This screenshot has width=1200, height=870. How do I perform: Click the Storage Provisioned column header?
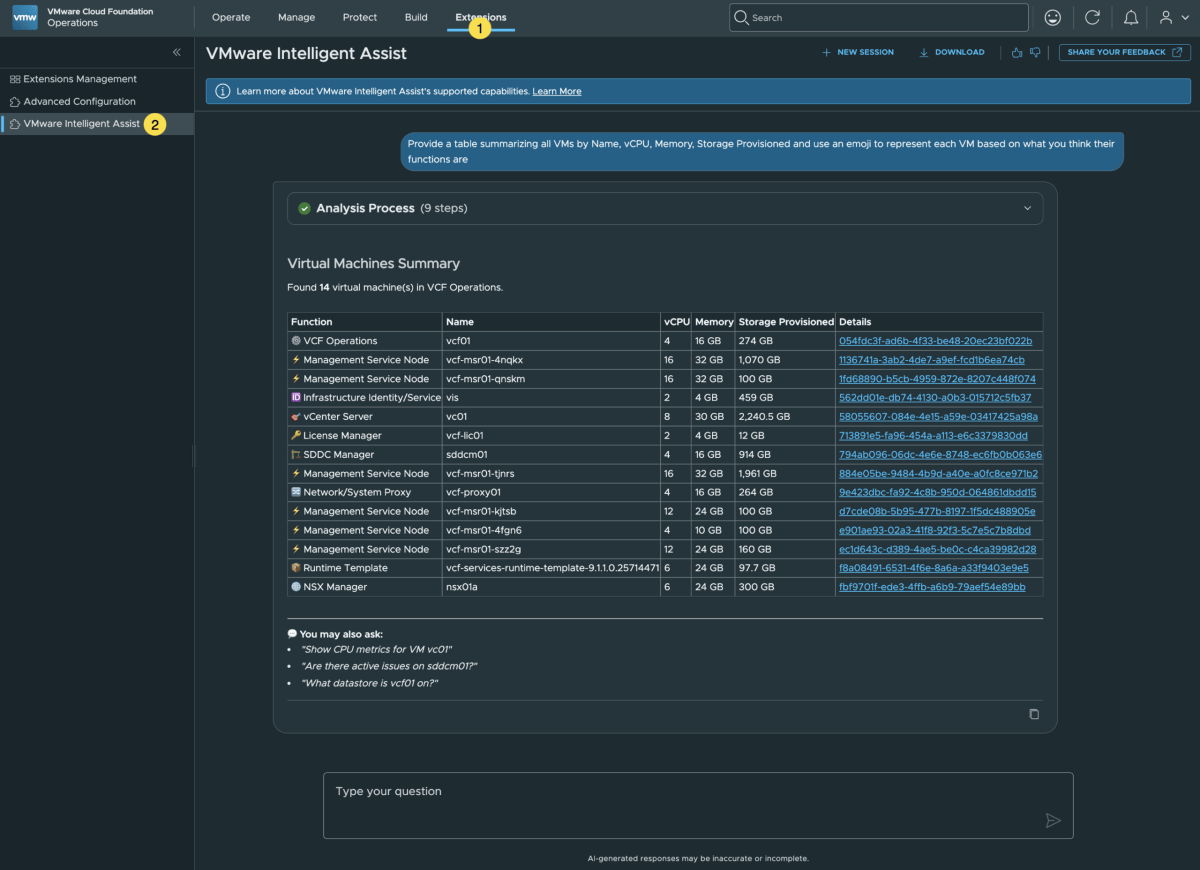[786, 322]
